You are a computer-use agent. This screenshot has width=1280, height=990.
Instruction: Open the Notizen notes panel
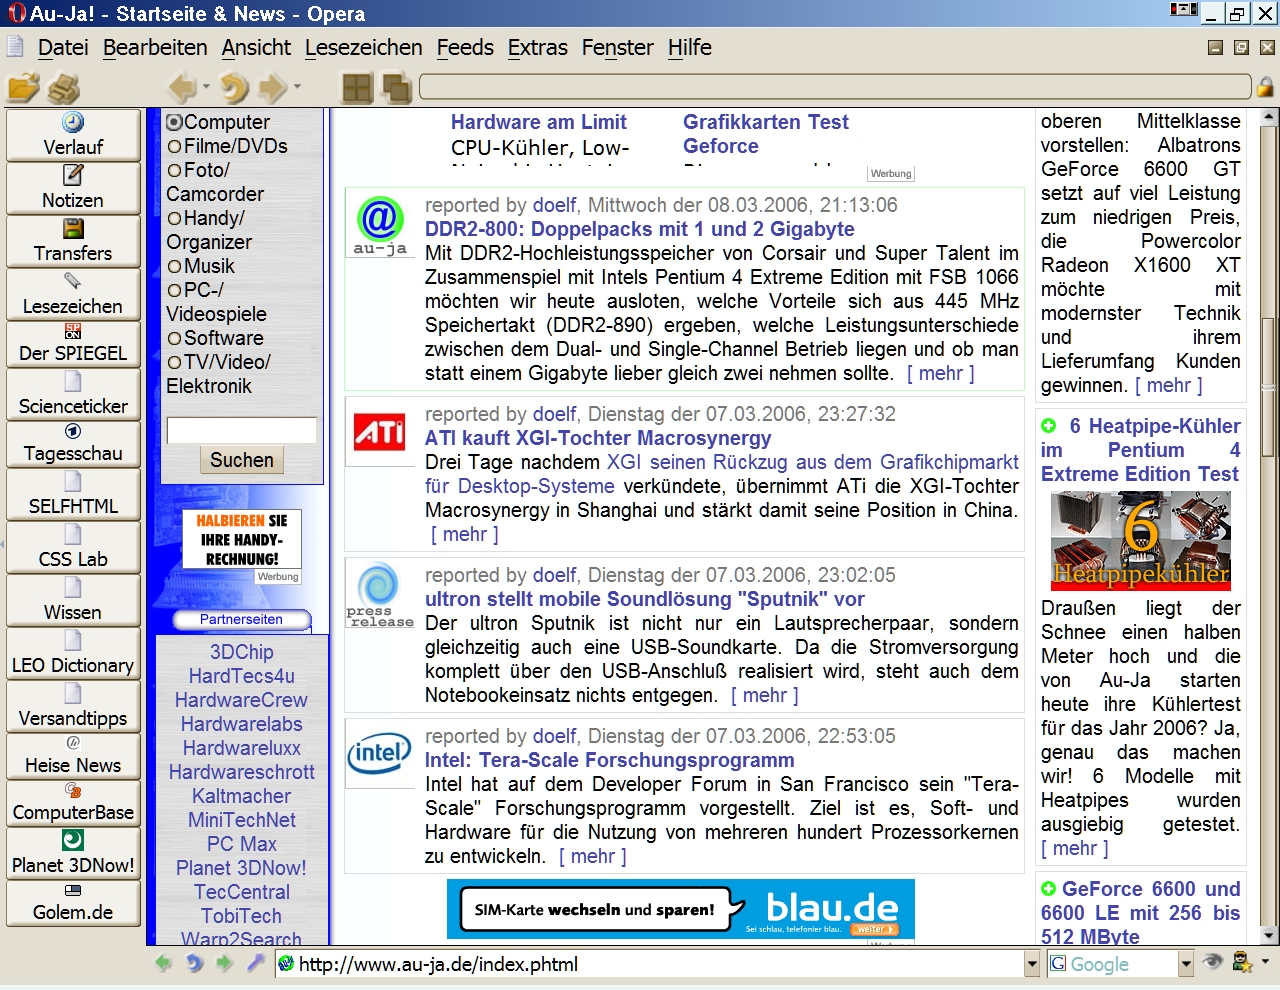click(73, 188)
